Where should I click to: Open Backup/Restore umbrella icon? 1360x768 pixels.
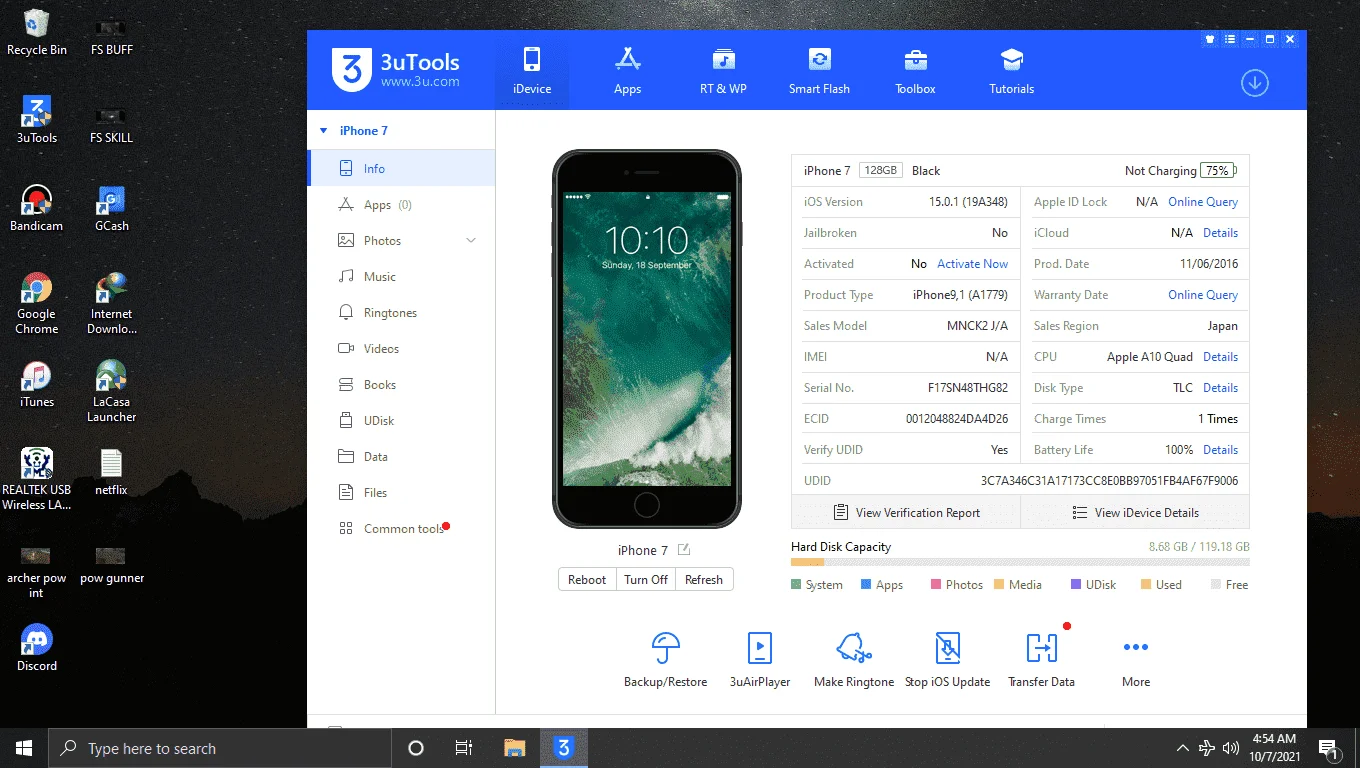click(x=665, y=648)
